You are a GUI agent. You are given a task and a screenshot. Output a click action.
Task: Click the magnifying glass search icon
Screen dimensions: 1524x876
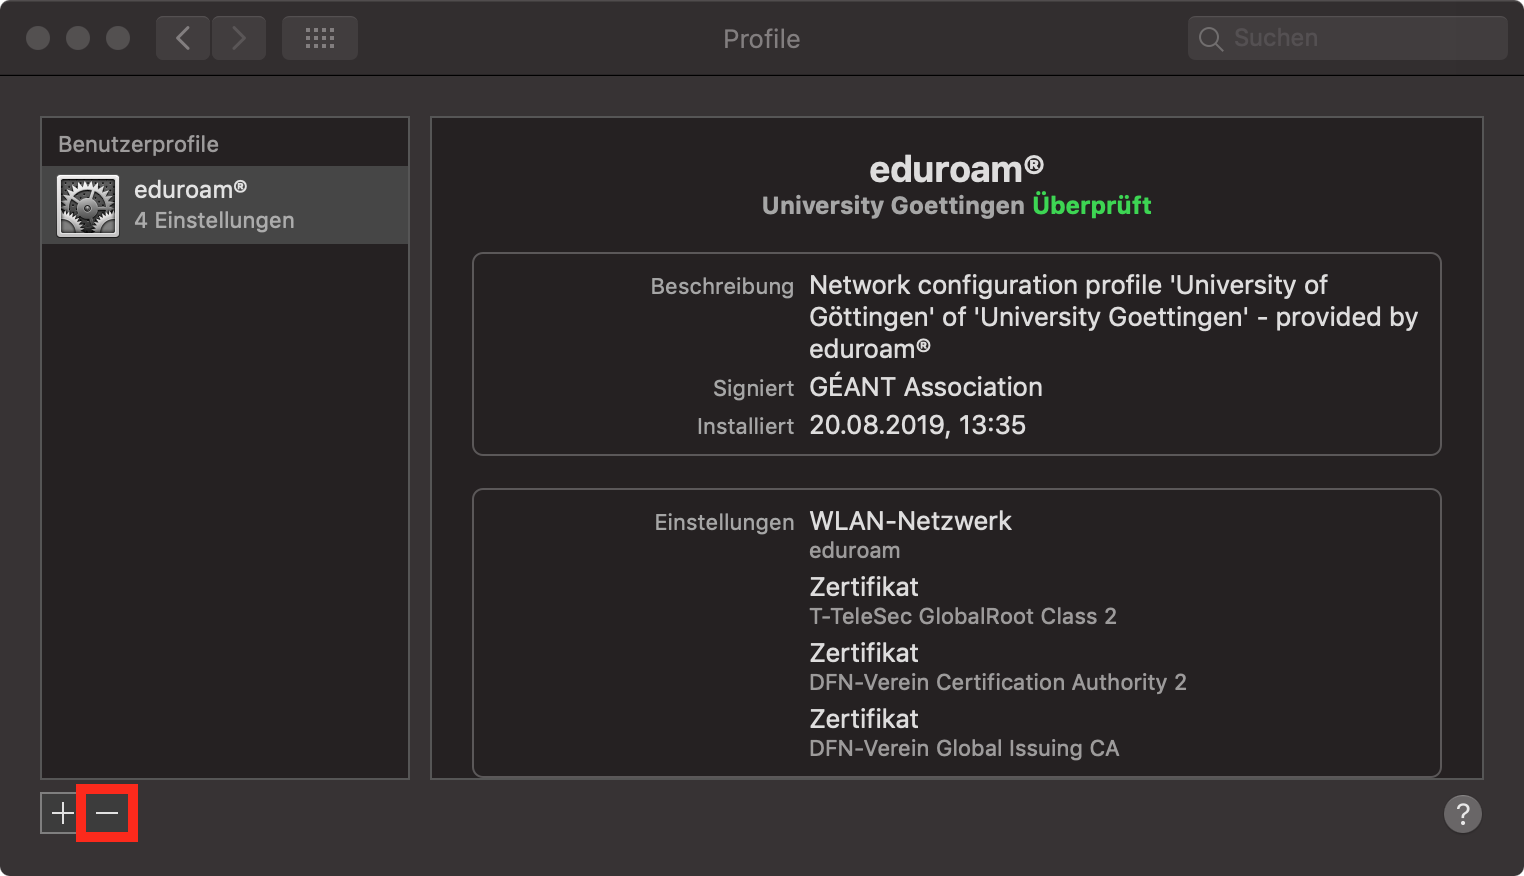[x=1210, y=39]
